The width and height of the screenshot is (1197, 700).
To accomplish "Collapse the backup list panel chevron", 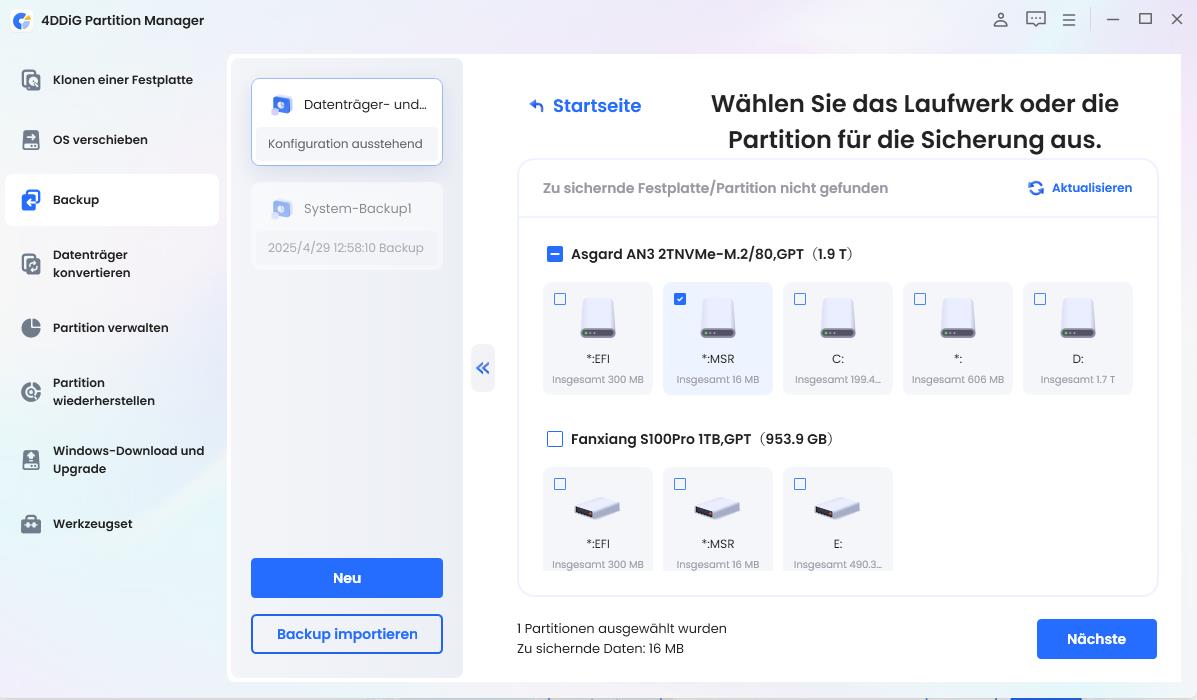I will coord(483,368).
